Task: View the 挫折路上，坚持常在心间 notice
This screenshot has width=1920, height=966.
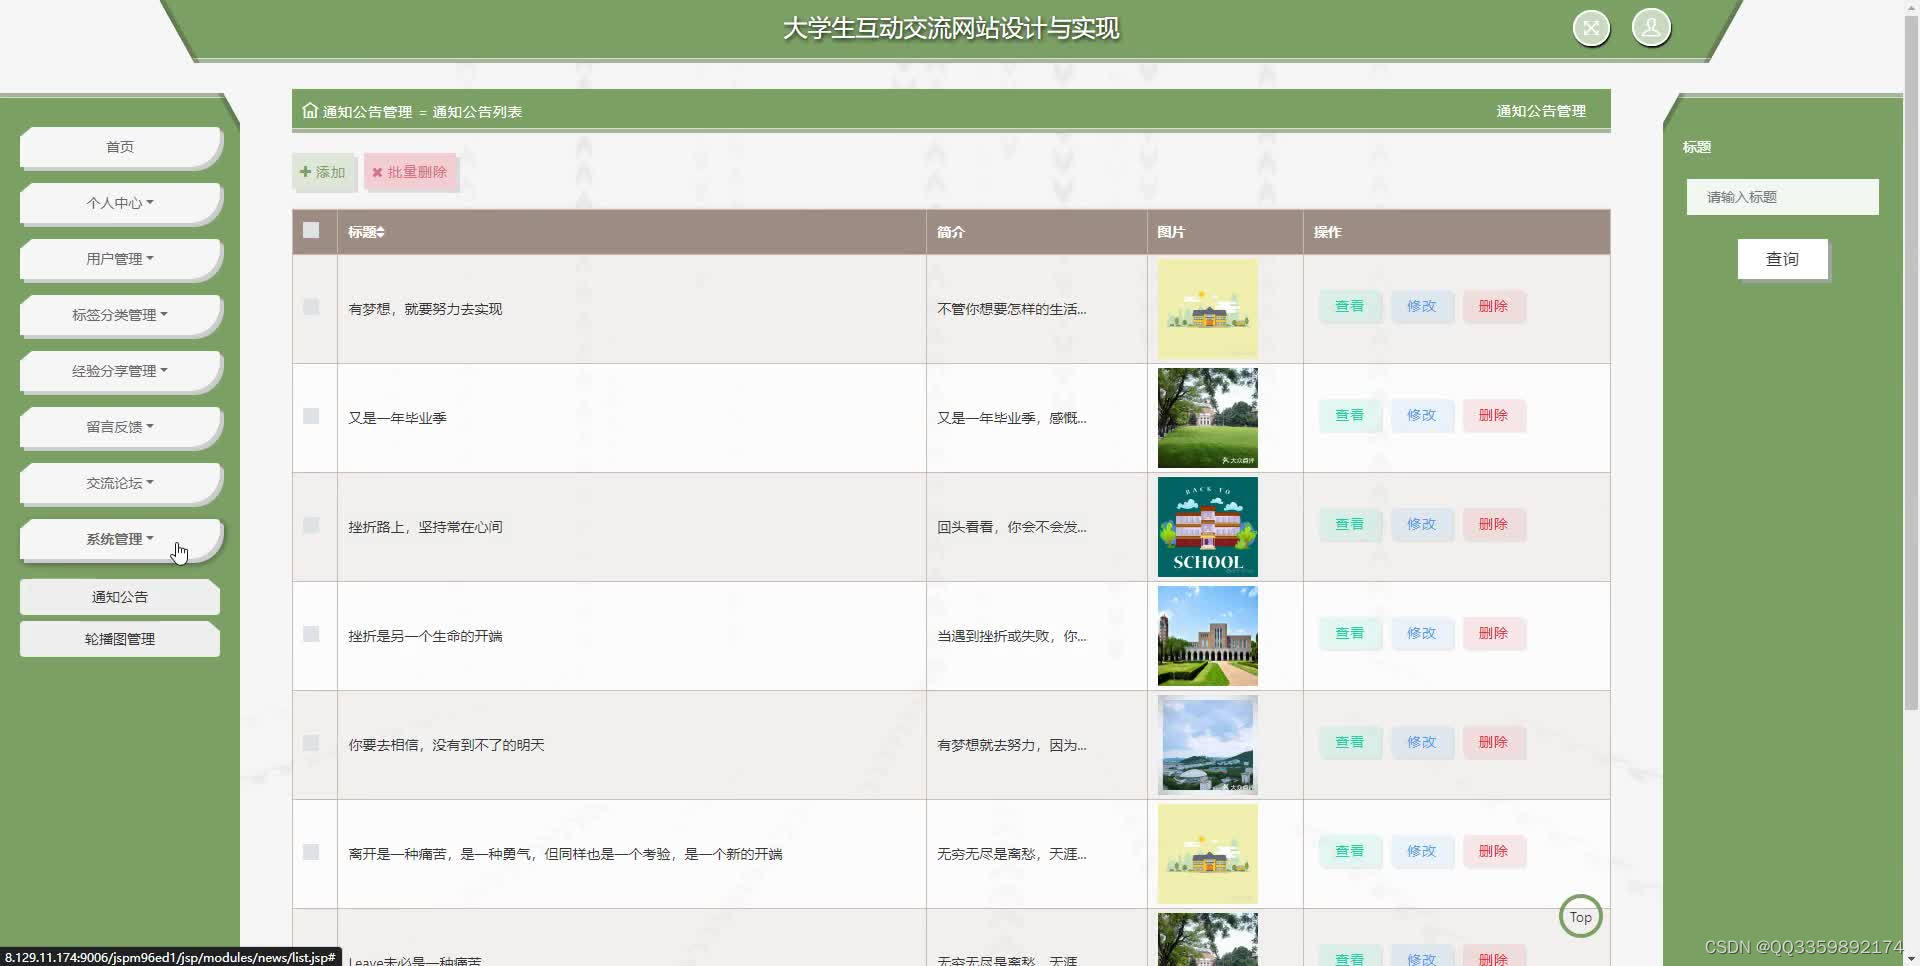Action: 1350,524
